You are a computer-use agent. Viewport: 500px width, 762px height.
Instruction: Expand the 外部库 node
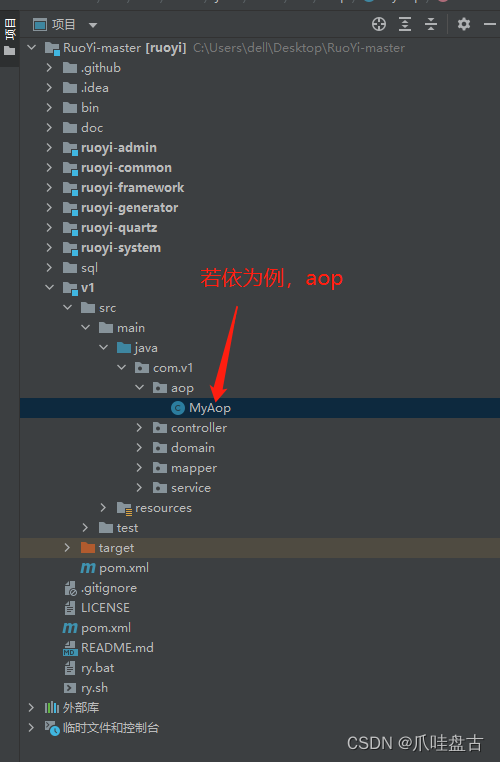pyautogui.click(x=31, y=708)
